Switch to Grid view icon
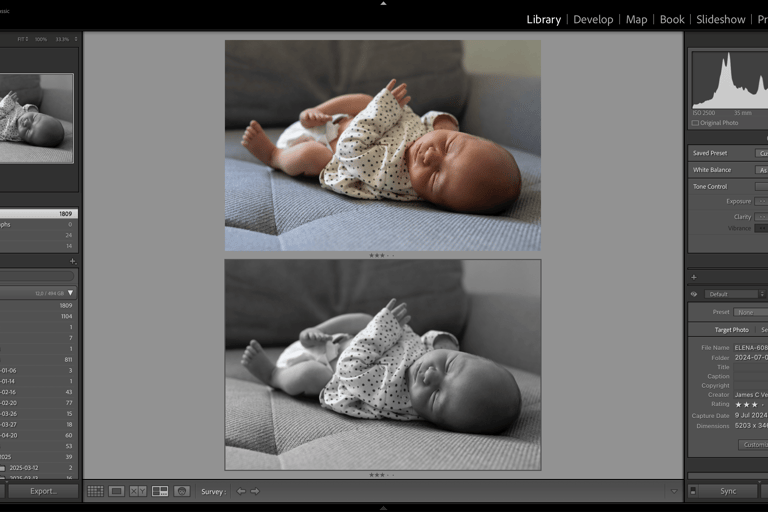The image size is (768, 512). pos(95,491)
